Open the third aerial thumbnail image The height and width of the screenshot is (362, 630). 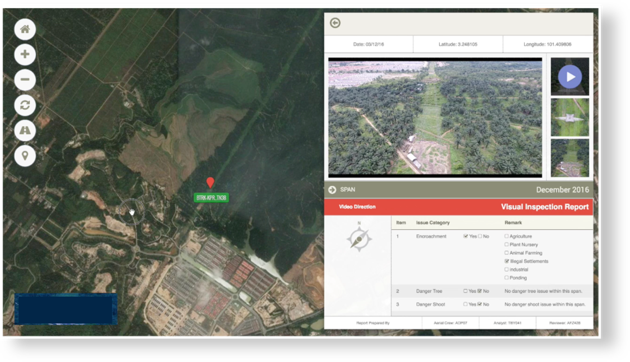coord(570,158)
